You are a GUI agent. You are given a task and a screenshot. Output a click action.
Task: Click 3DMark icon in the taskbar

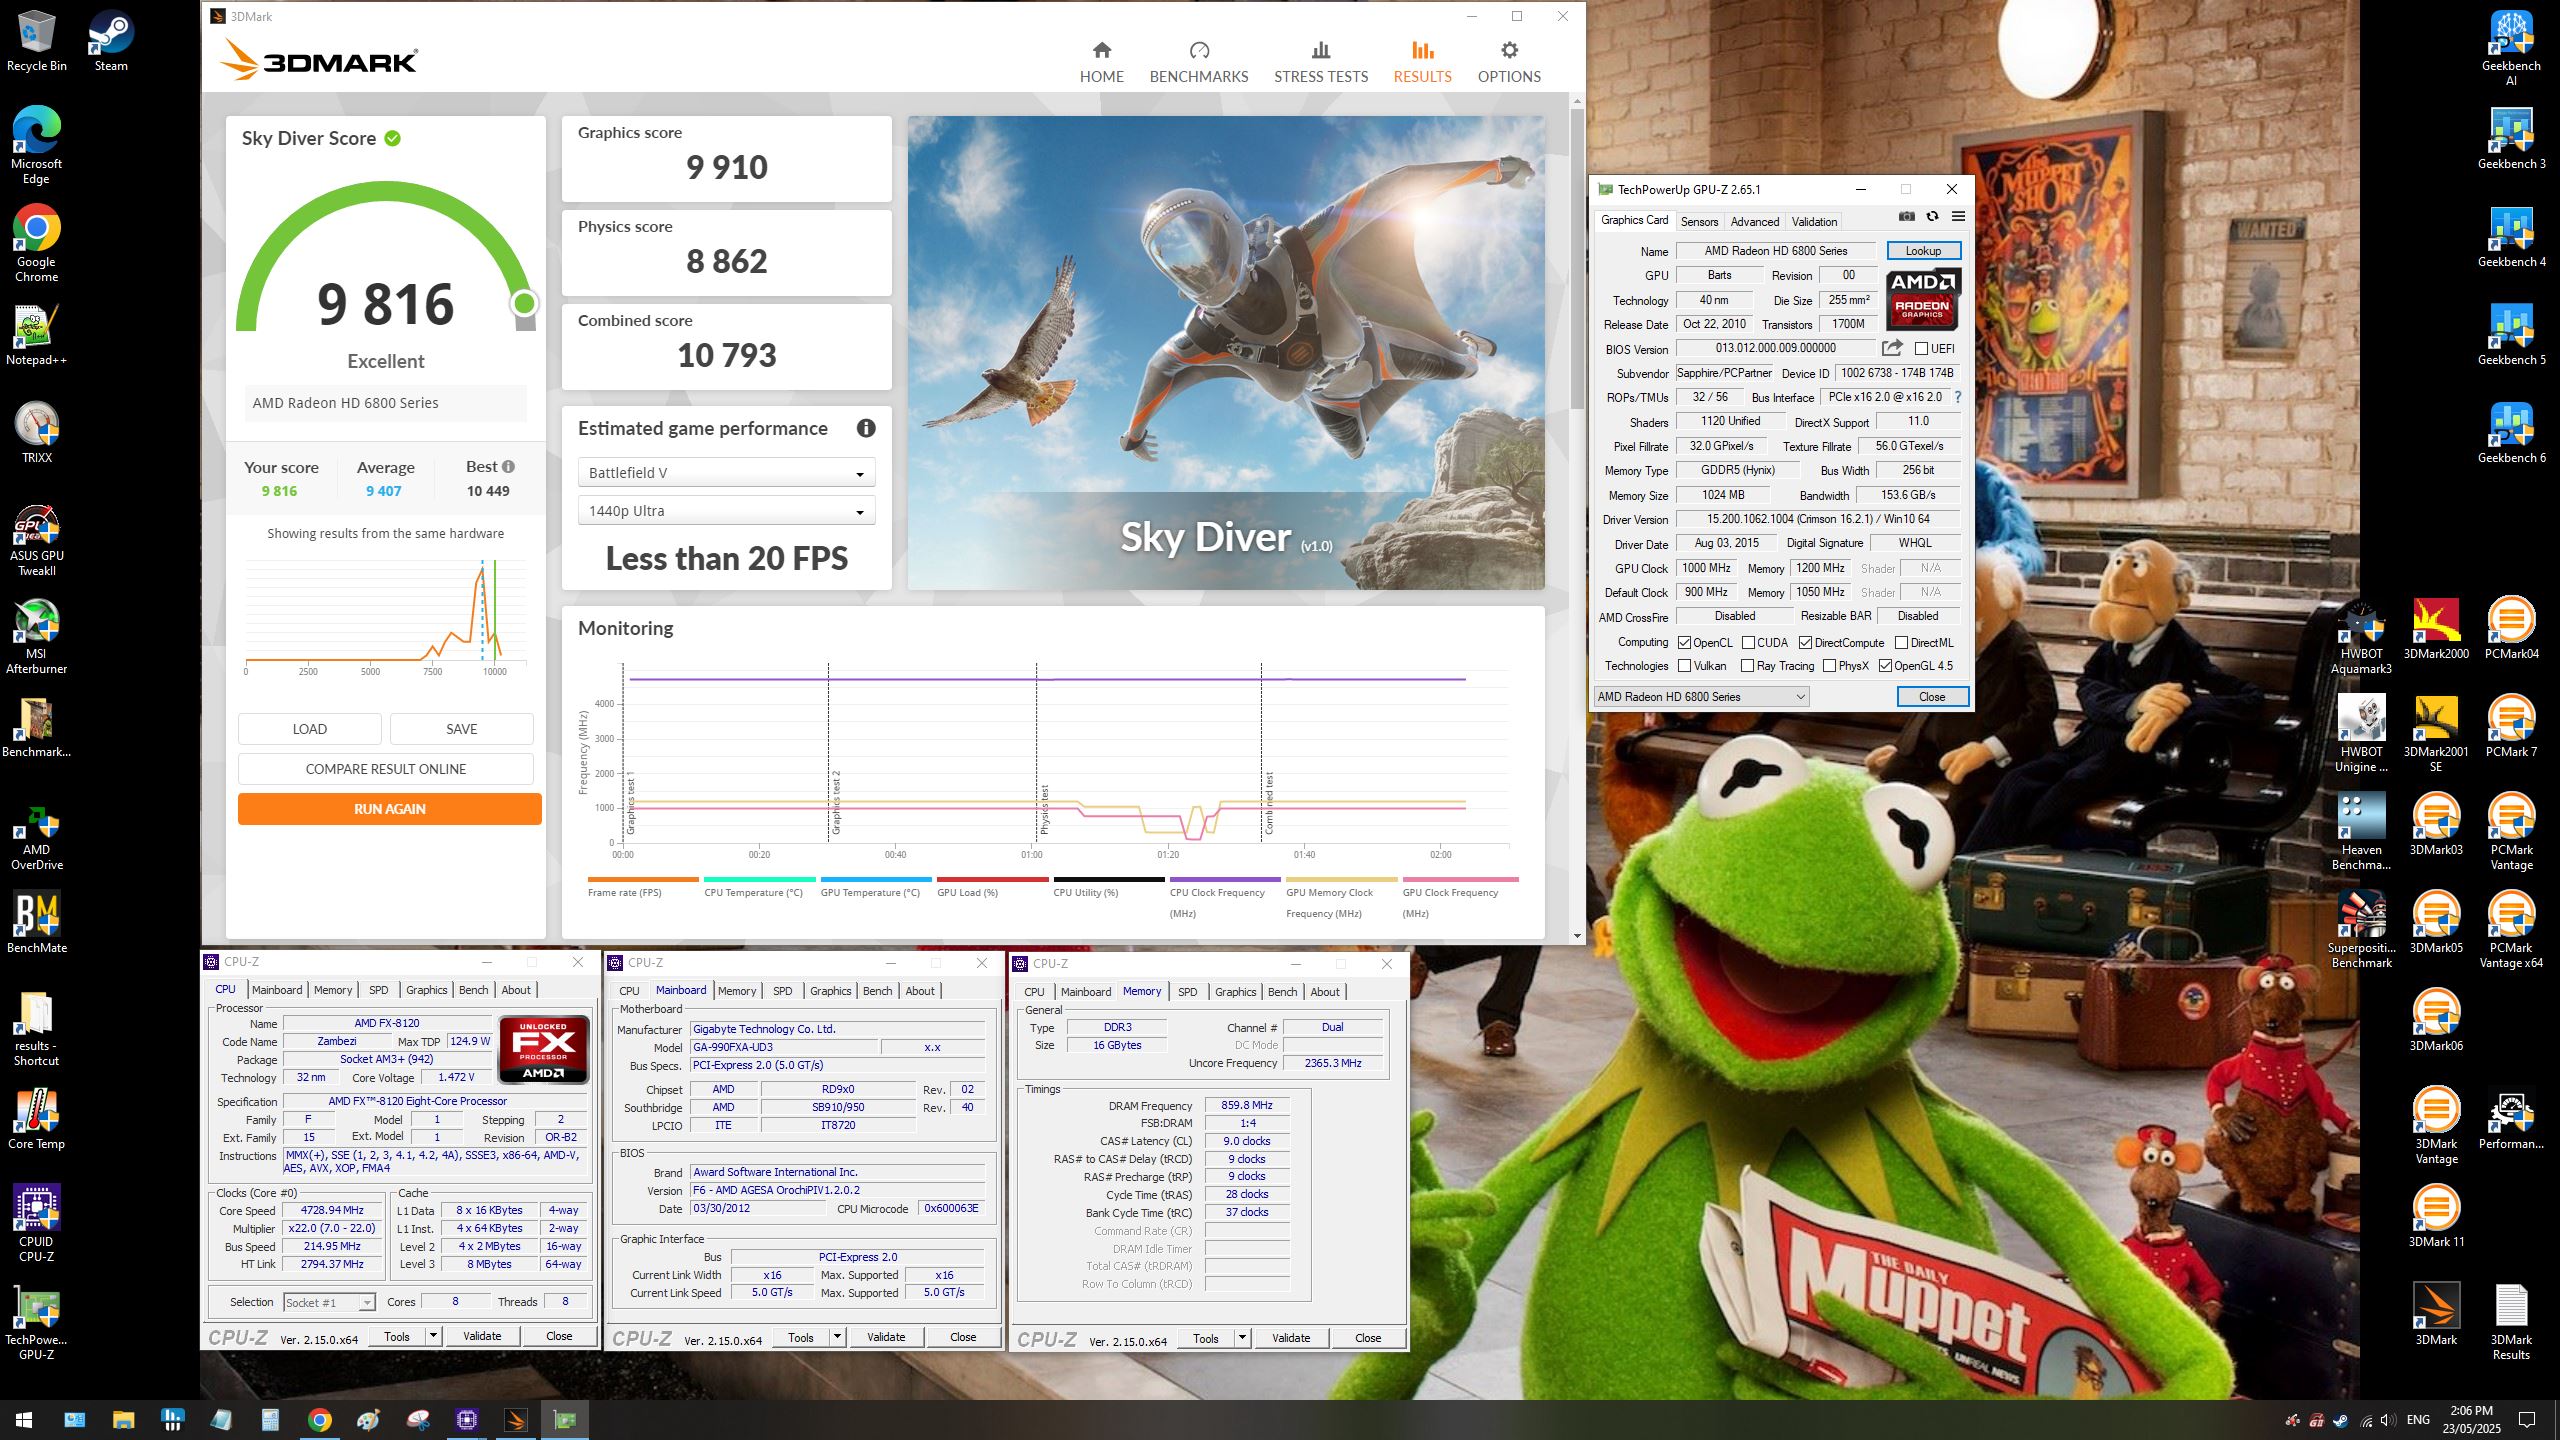coord(516,1419)
